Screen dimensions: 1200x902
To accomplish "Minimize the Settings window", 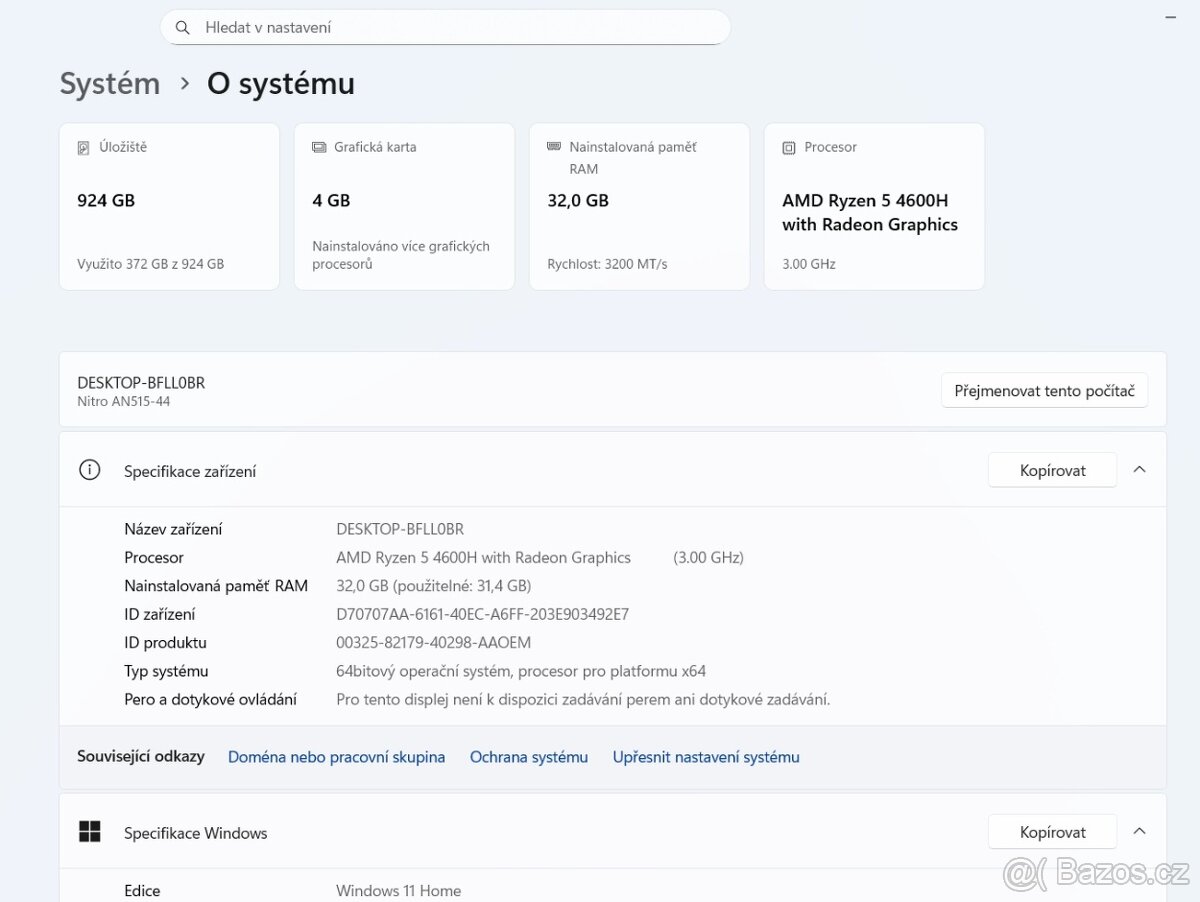I will pos(1171,17).
